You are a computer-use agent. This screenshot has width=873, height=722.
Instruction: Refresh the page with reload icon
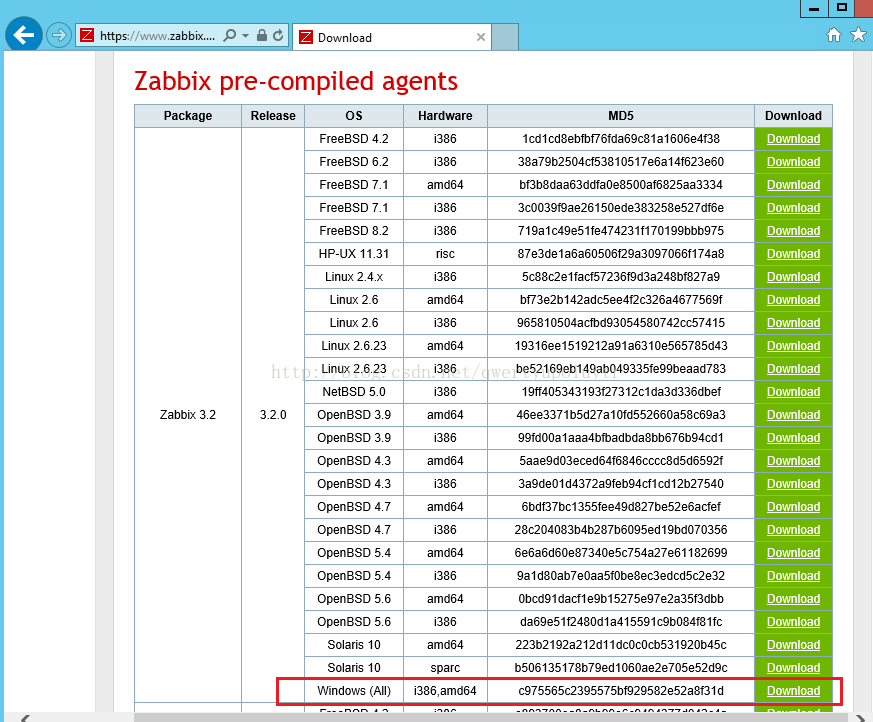pos(278,36)
